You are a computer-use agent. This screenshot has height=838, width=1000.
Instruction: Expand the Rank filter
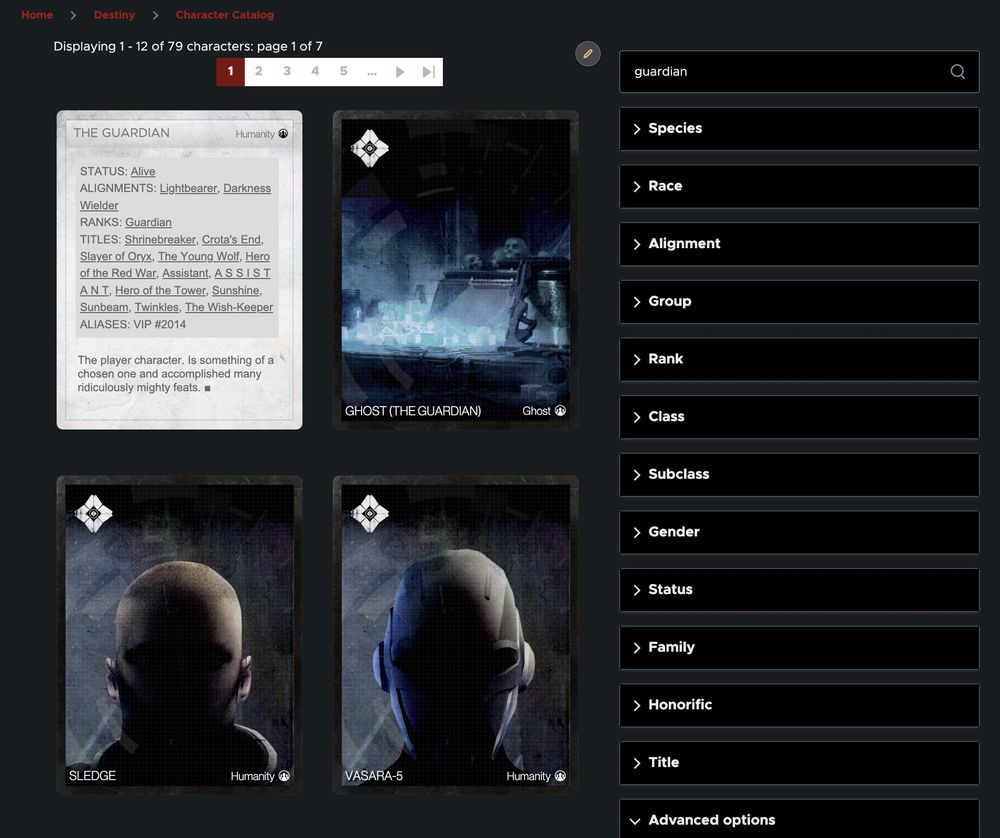799,359
